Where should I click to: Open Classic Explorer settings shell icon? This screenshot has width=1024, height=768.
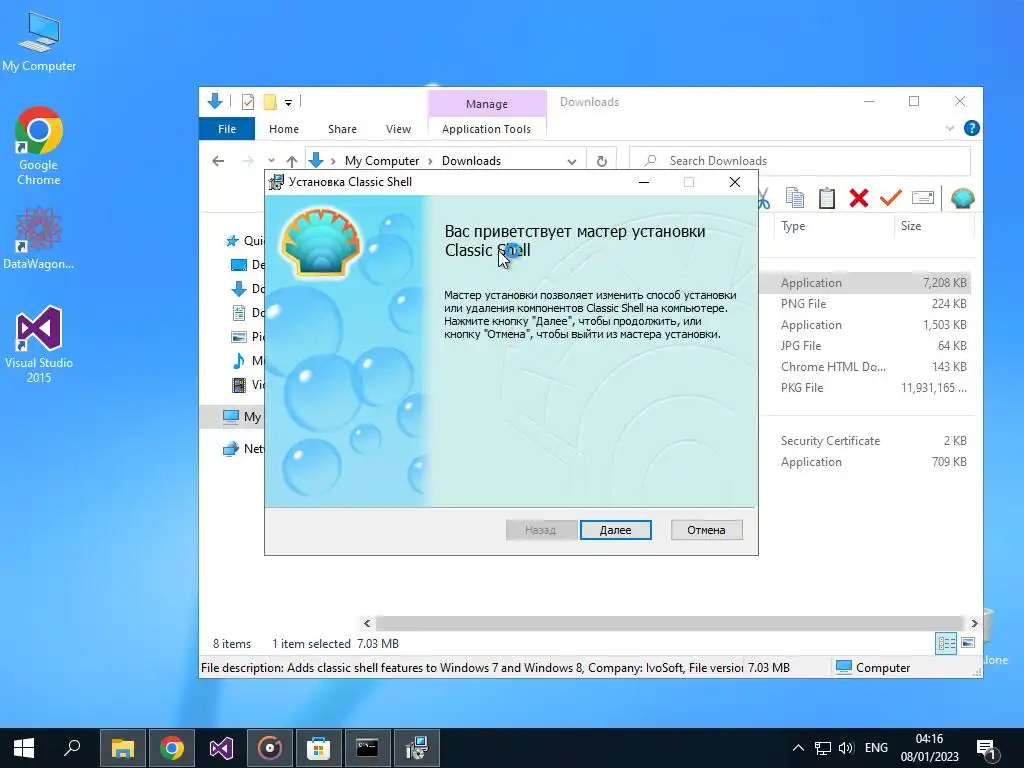[963, 198]
